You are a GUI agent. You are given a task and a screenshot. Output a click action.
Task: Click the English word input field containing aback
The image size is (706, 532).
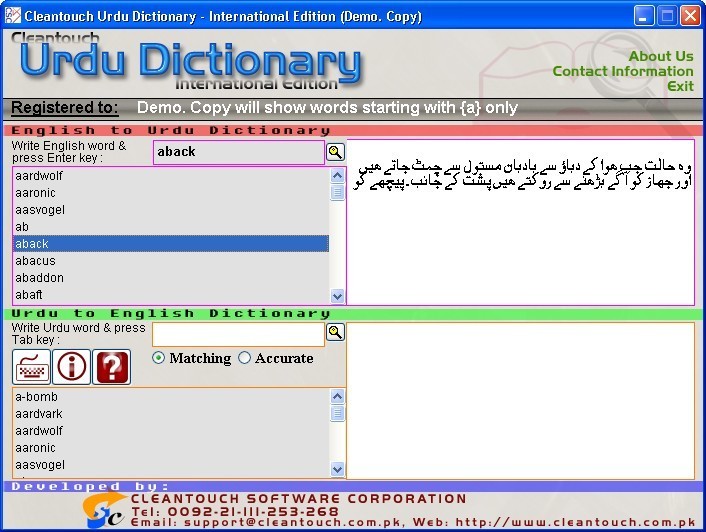click(x=239, y=152)
